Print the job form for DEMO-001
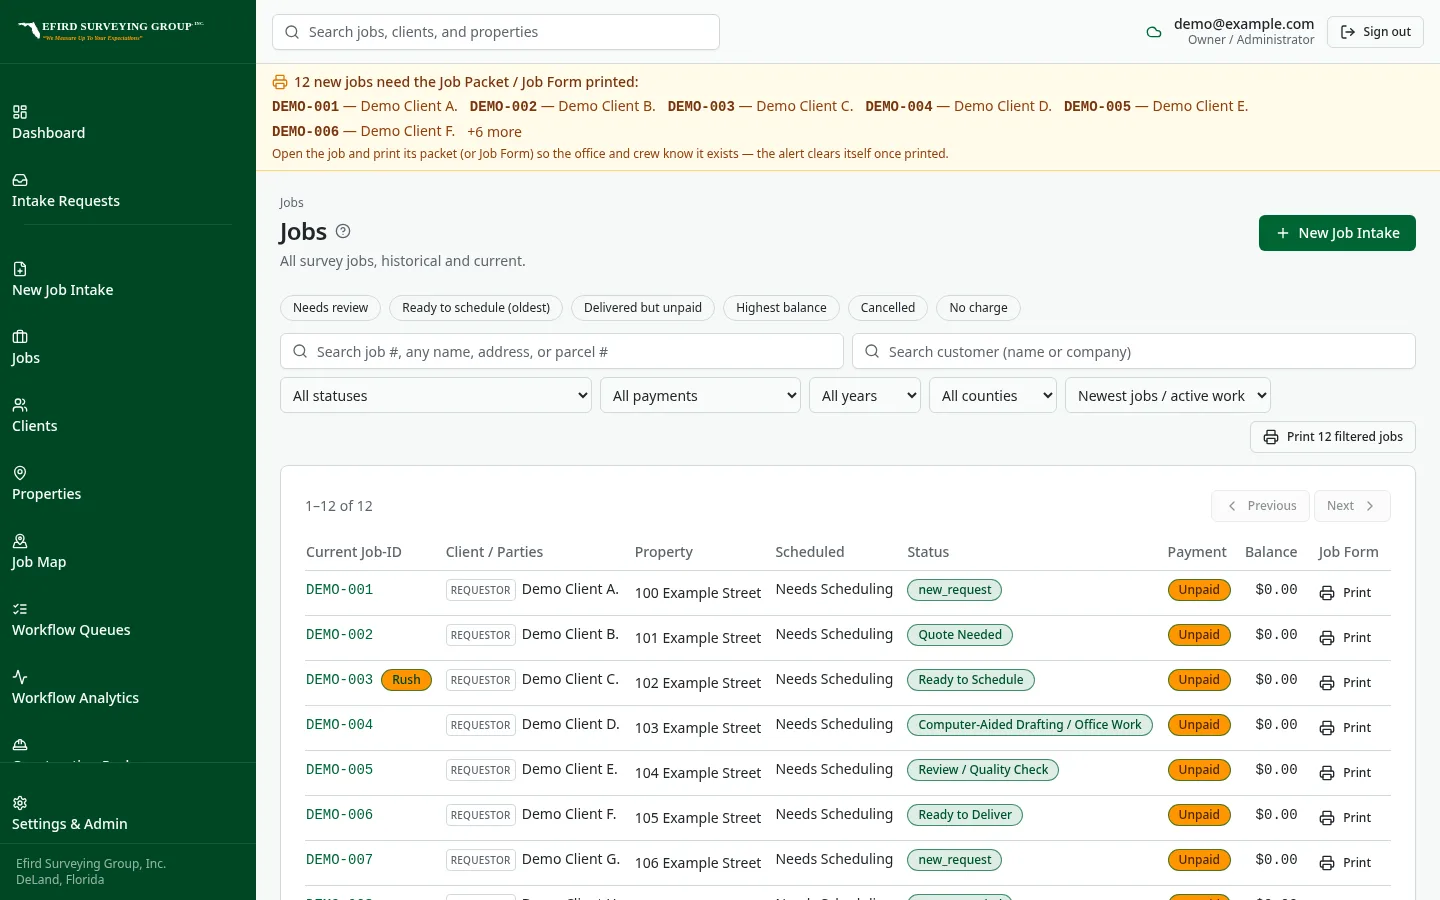Image resolution: width=1440 pixels, height=900 pixels. tap(1345, 593)
